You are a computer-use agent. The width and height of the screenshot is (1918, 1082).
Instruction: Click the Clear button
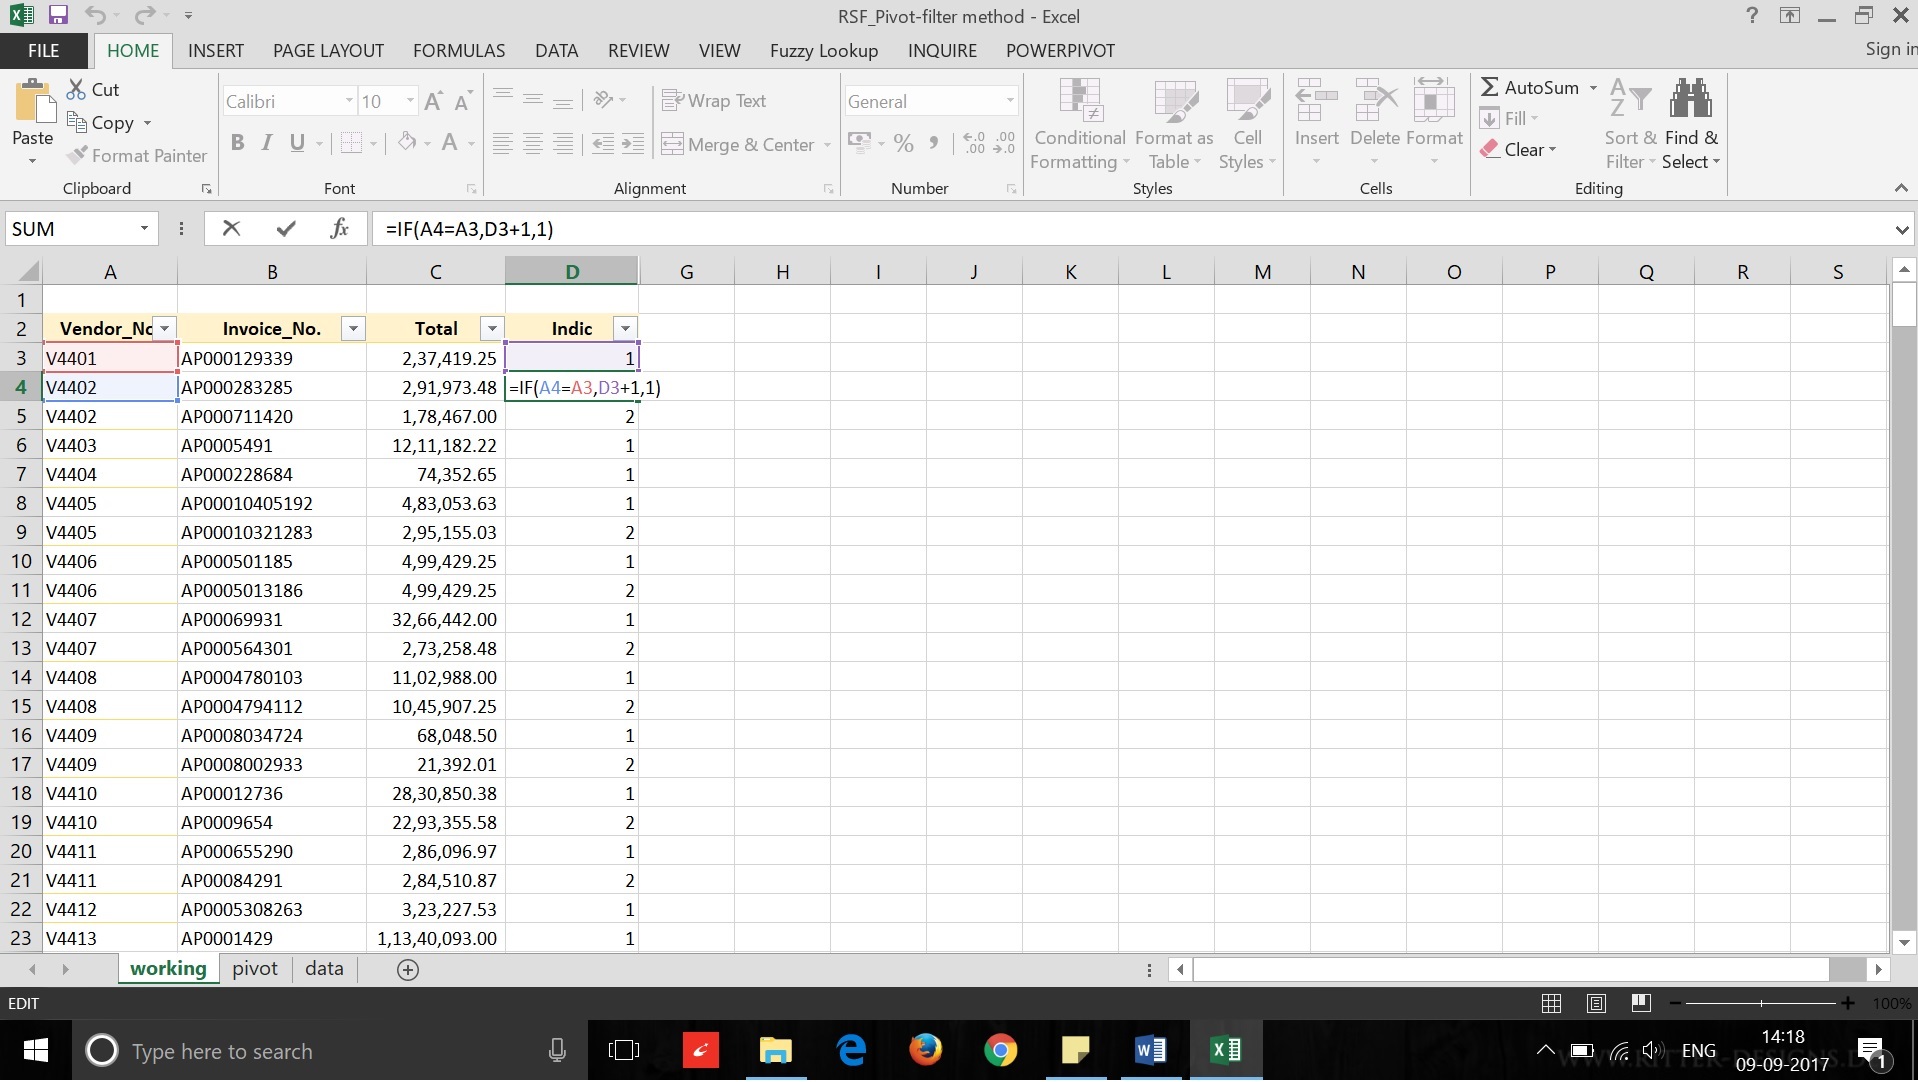(1518, 149)
